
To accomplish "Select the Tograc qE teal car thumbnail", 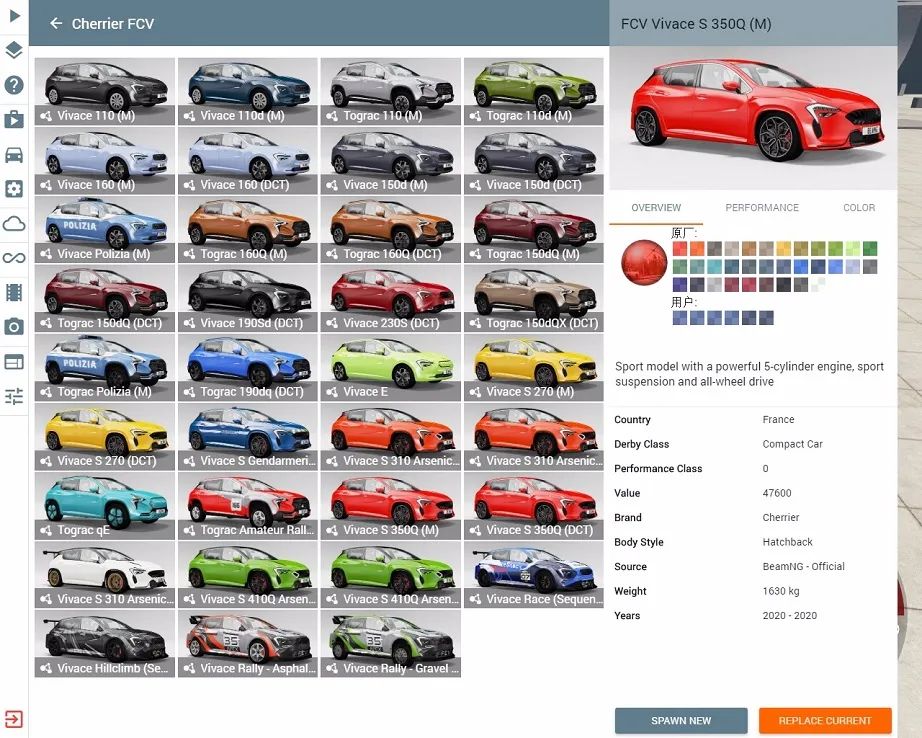I will pyautogui.click(x=105, y=505).
